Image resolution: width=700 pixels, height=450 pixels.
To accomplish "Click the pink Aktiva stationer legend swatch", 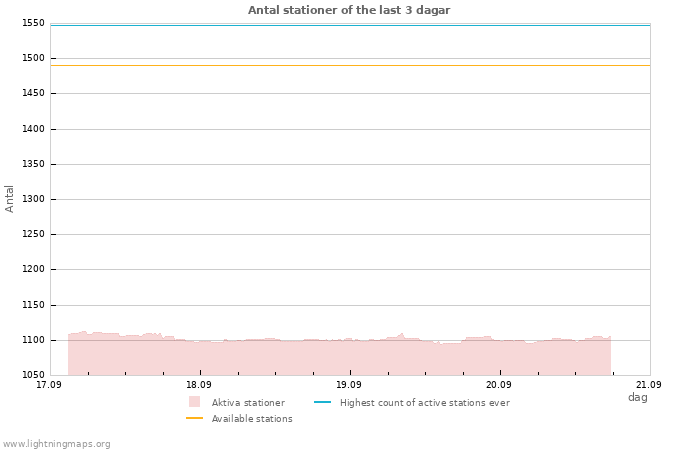I will [x=194, y=402].
